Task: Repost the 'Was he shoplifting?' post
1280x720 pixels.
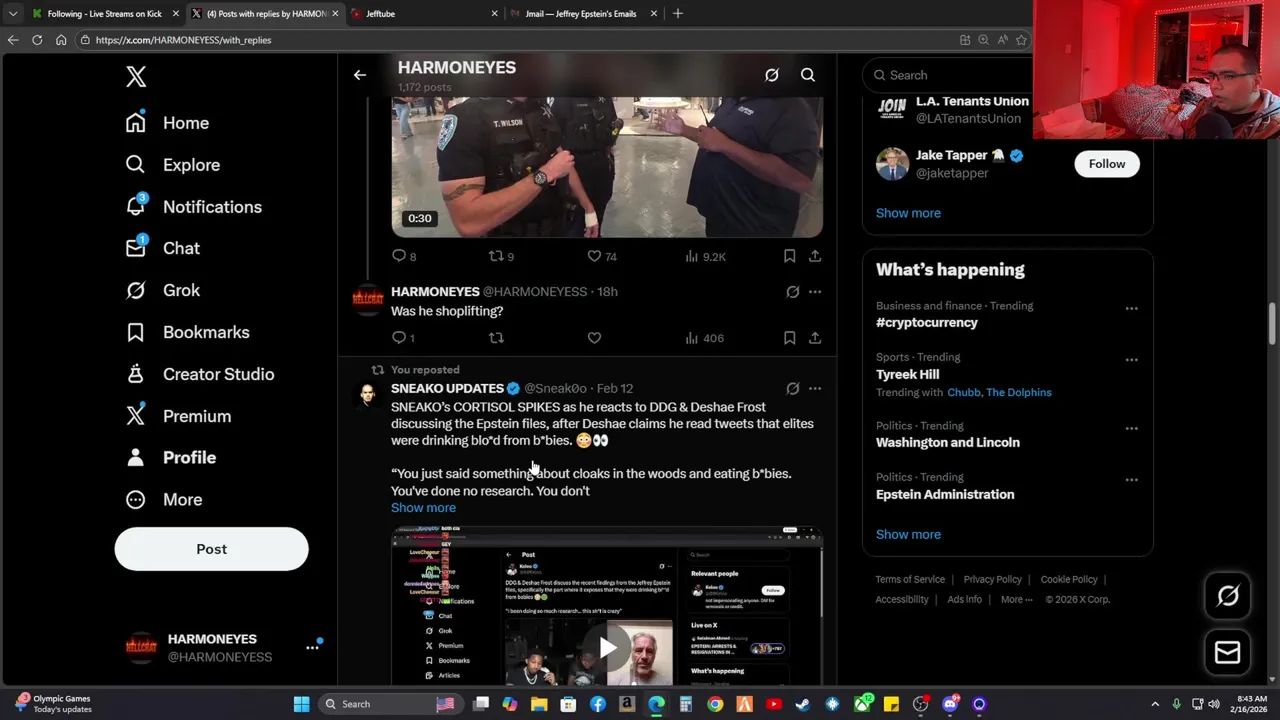Action: click(x=495, y=338)
